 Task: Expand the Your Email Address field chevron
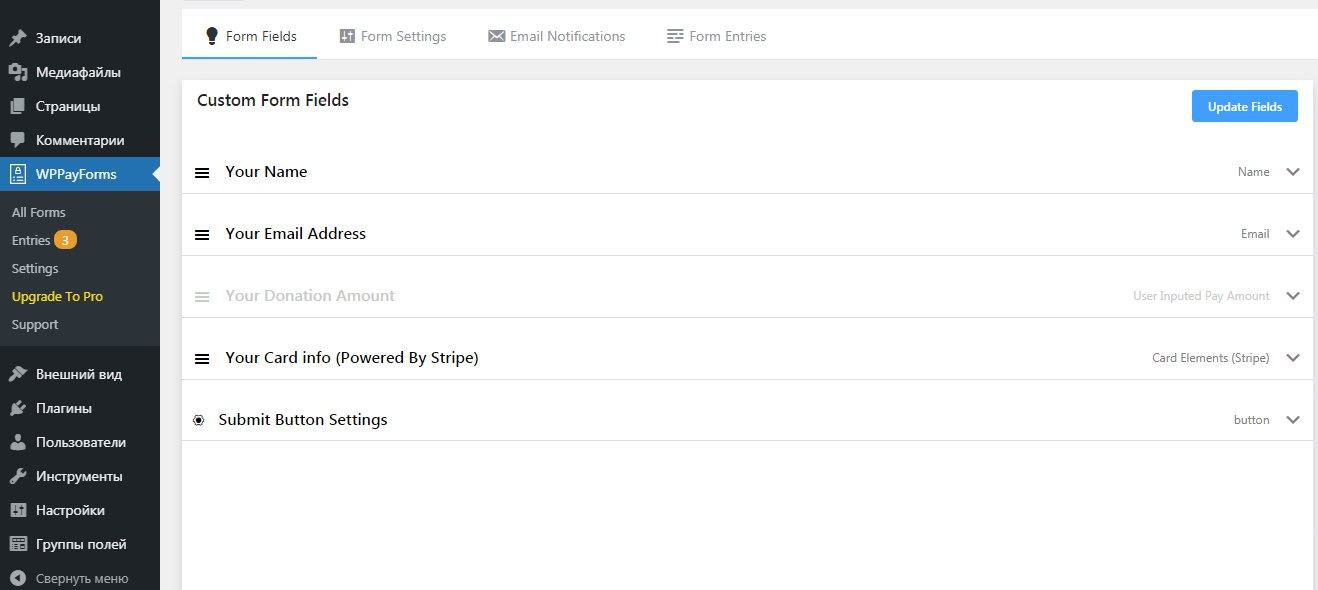point(1293,234)
